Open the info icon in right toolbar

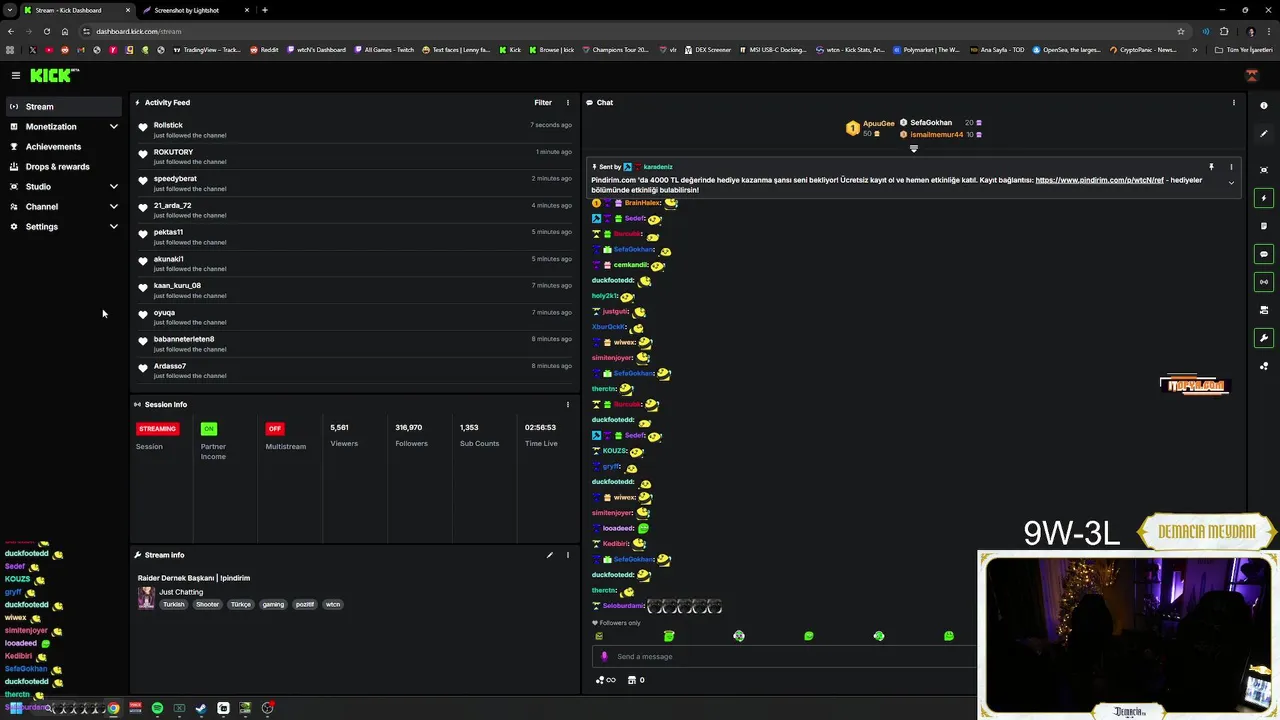tap(1264, 105)
